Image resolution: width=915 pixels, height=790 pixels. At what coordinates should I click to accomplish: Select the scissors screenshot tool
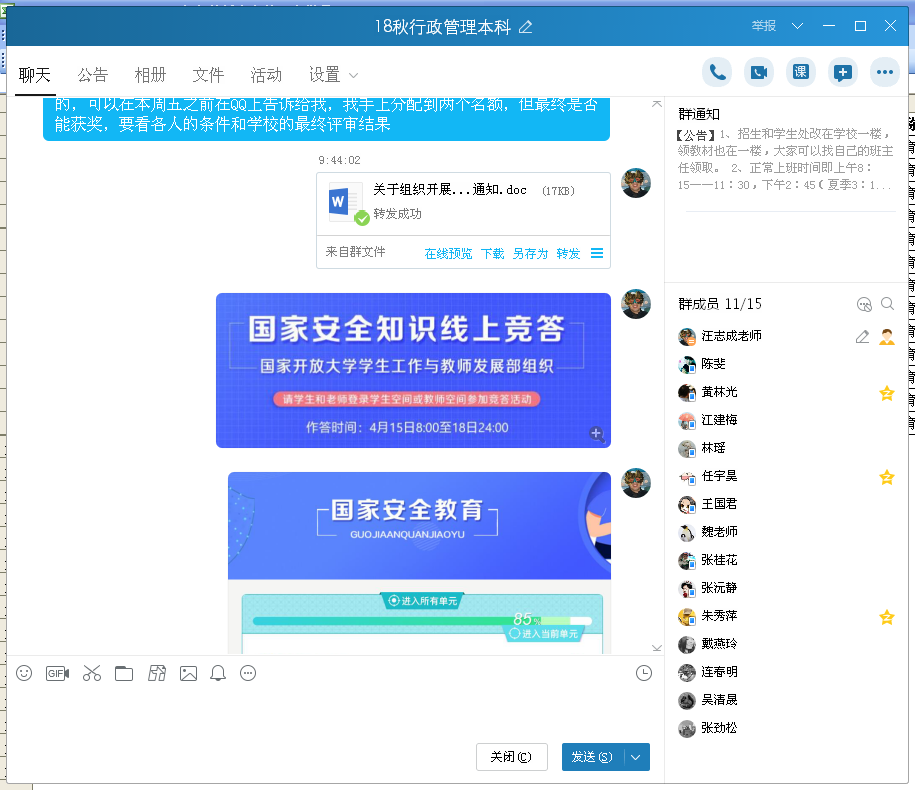click(92, 673)
